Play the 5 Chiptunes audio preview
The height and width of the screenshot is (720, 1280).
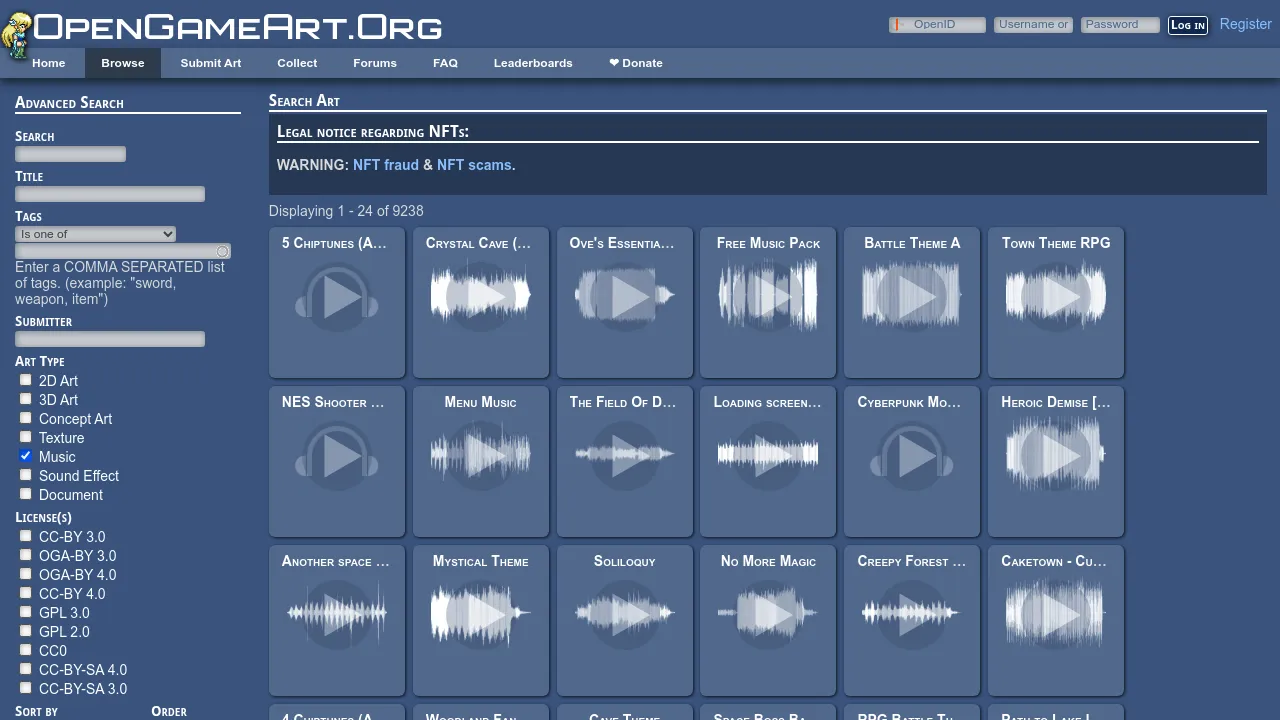[x=337, y=295]
